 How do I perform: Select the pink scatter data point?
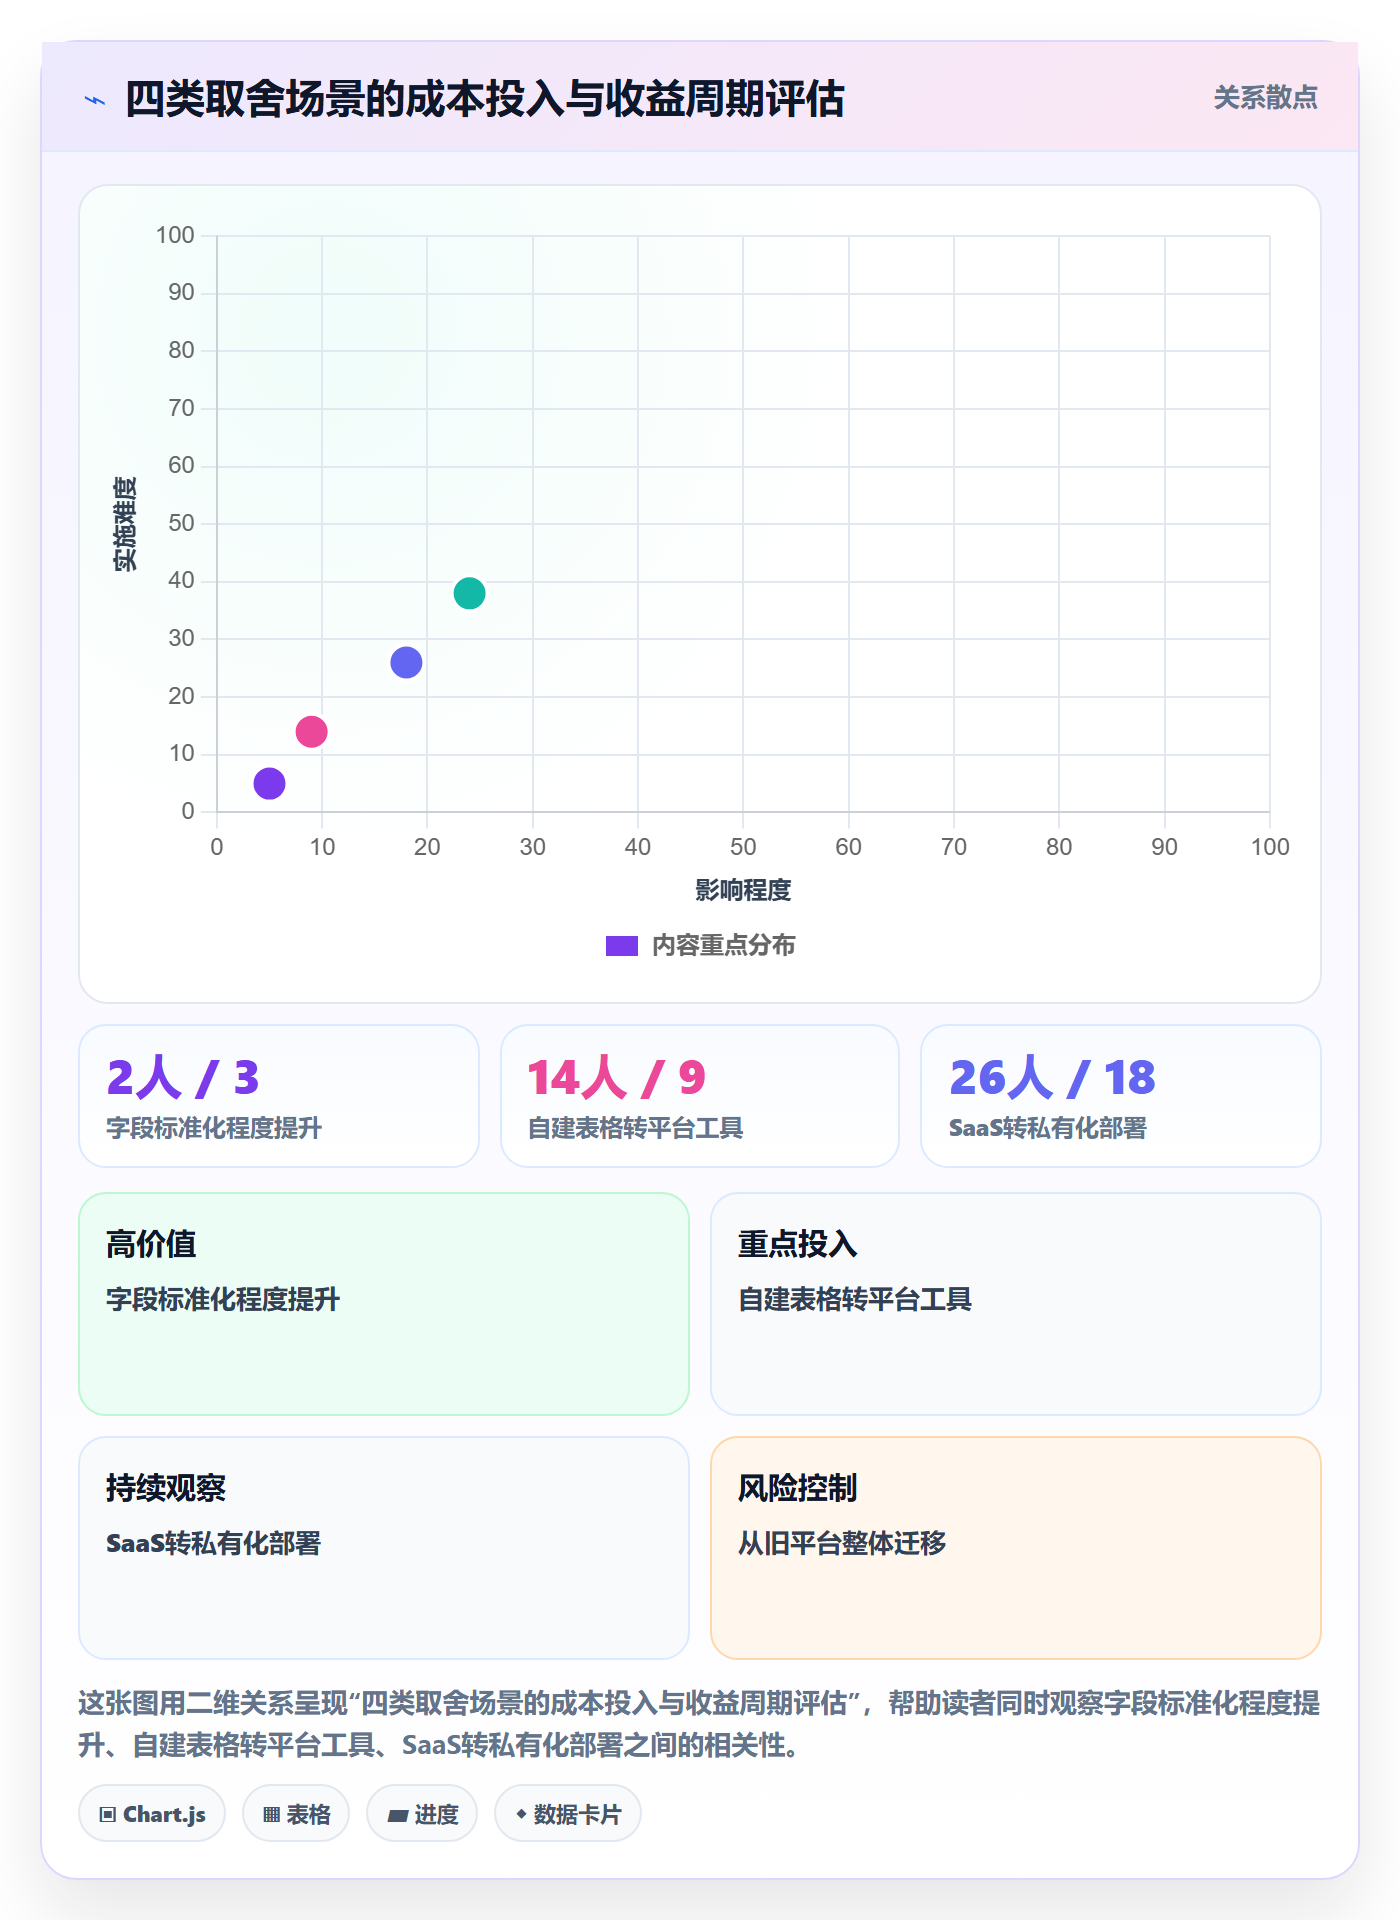(x=311, y=732)
